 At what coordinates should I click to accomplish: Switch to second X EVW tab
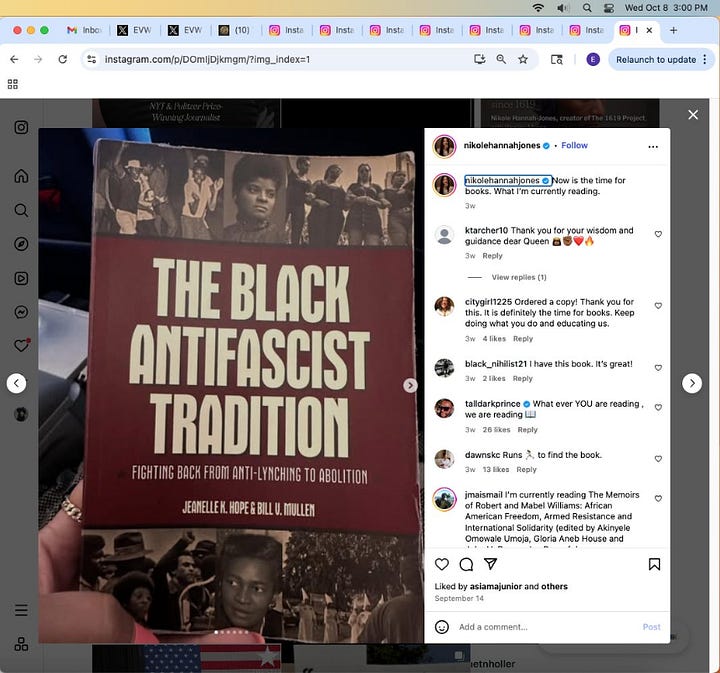185,30
